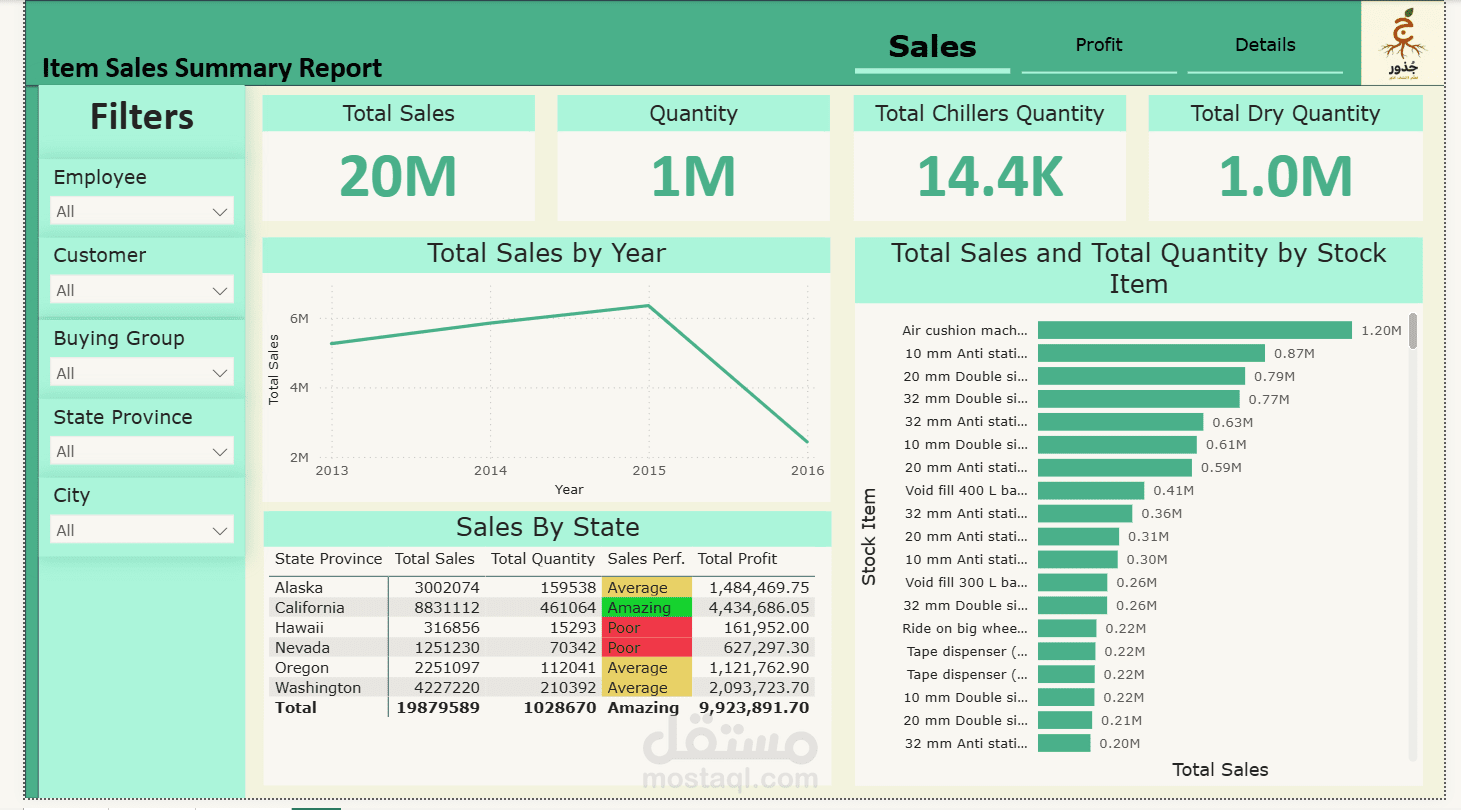This screenshot has height=810, width=1461.
Task: Click the 2015 peak on sales line
Action: point(649,306)
